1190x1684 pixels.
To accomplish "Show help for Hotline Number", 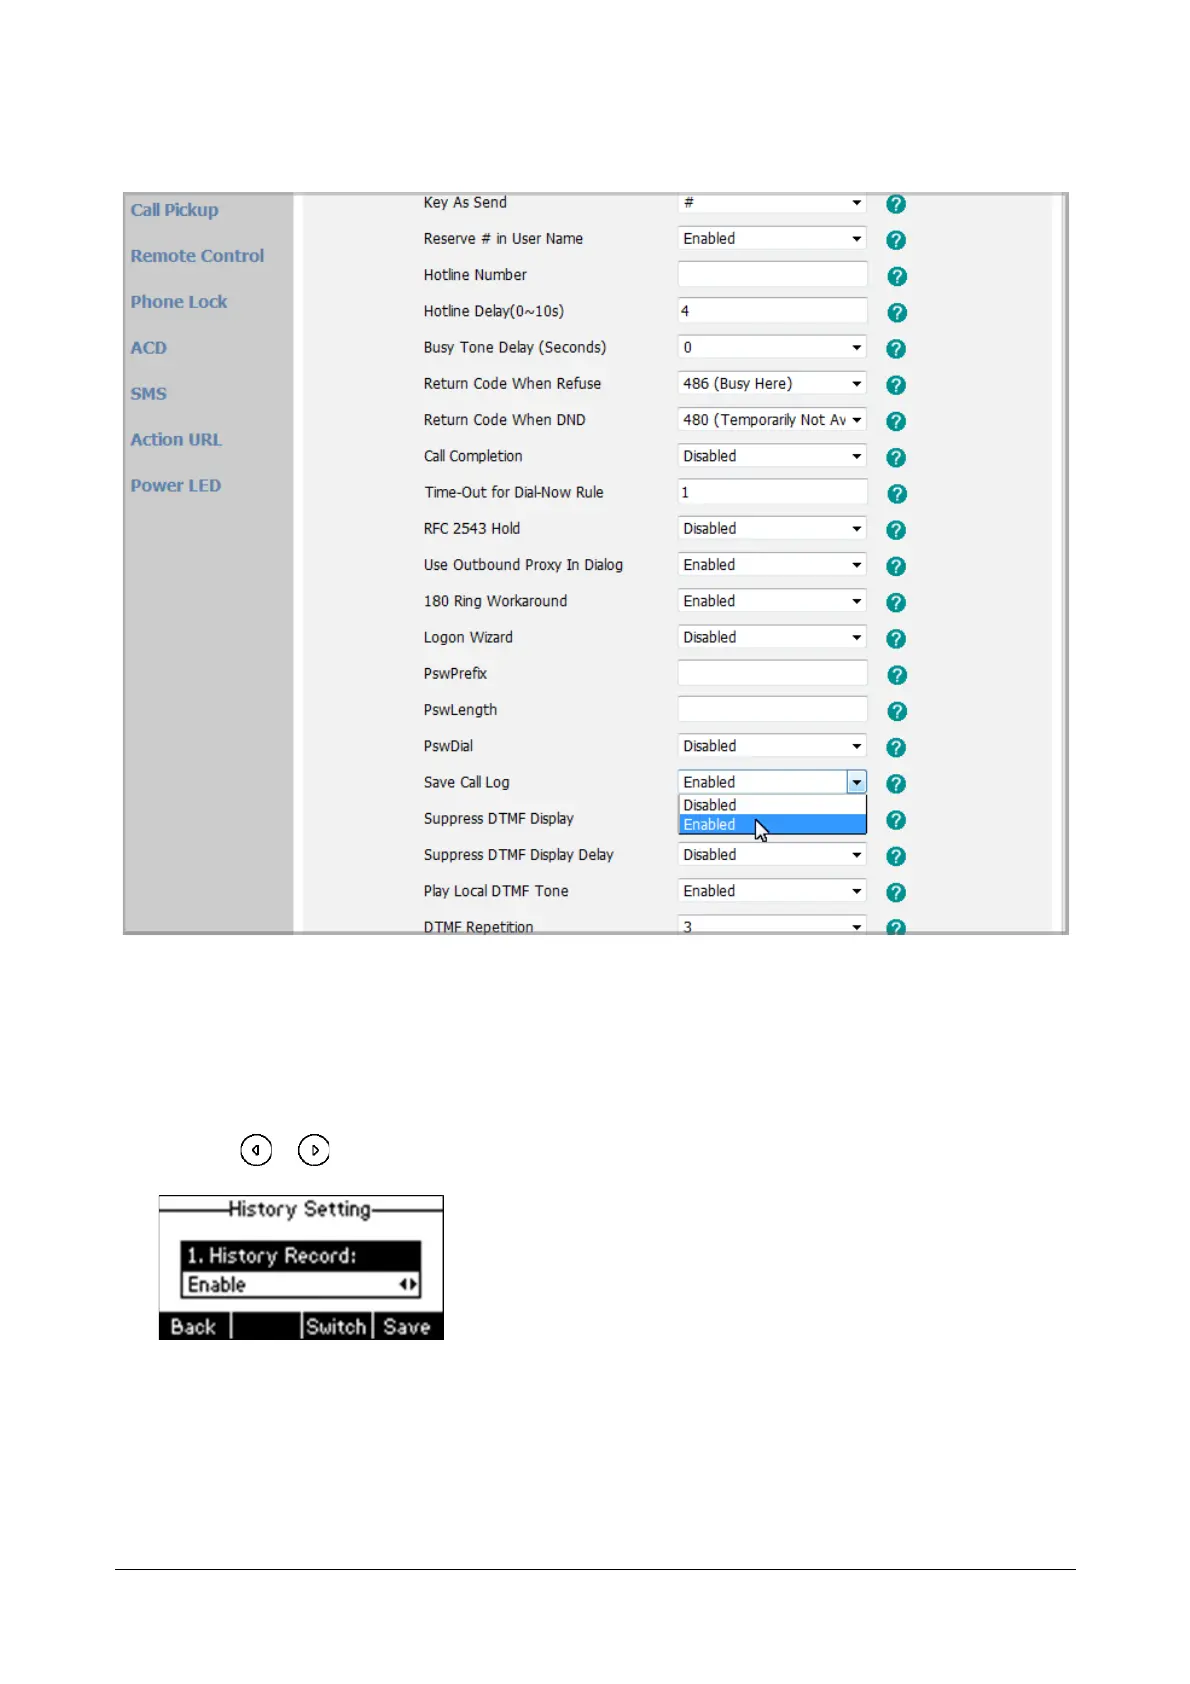I will point(897,276).
